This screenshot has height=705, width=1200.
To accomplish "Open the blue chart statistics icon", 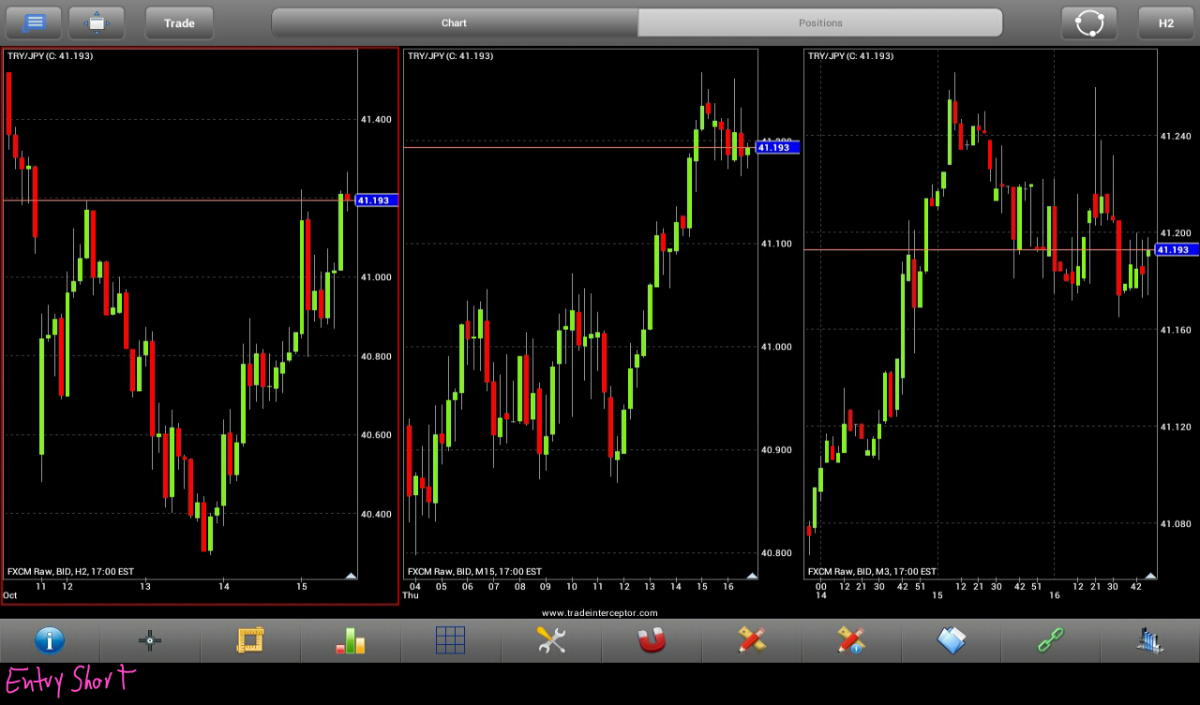I will (1149, 640).
